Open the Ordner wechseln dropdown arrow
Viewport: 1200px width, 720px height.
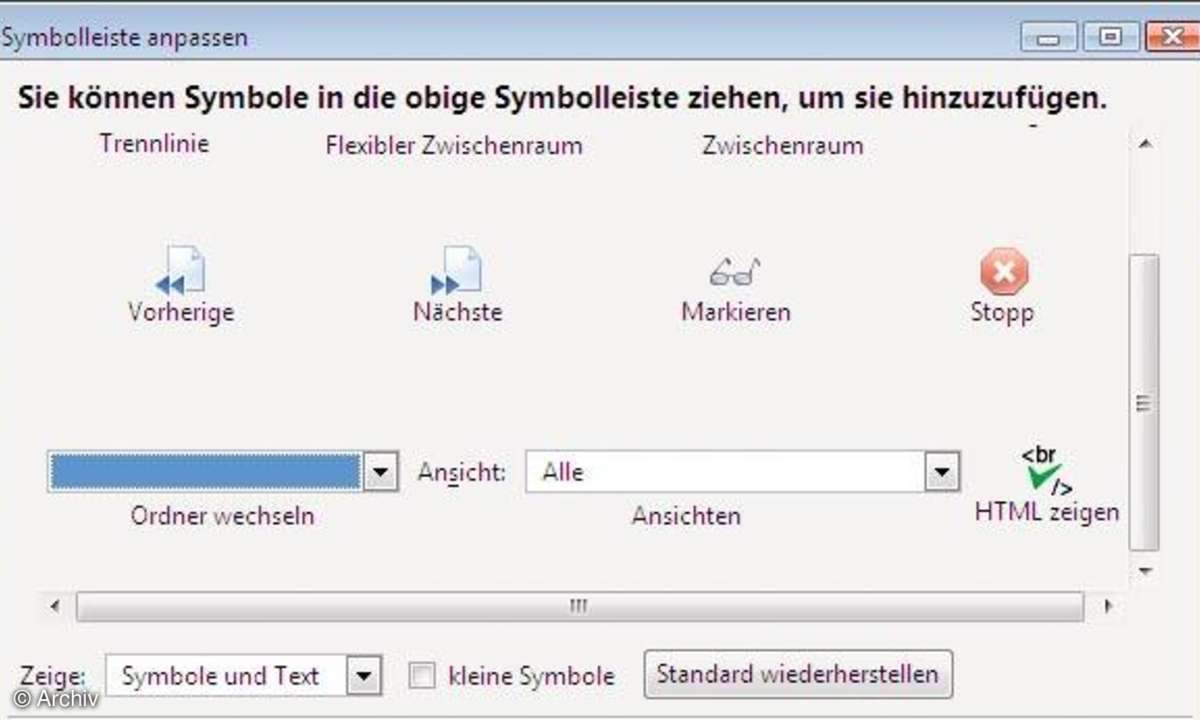click(x=379, y=473)
